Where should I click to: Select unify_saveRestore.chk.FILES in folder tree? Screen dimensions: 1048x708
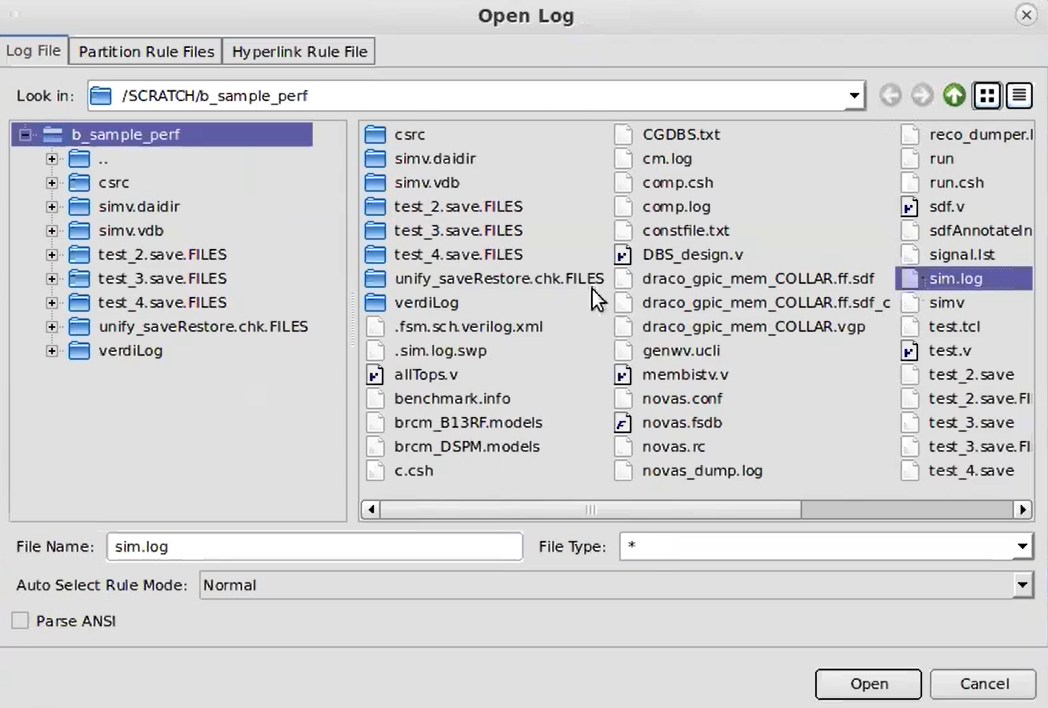189,327
